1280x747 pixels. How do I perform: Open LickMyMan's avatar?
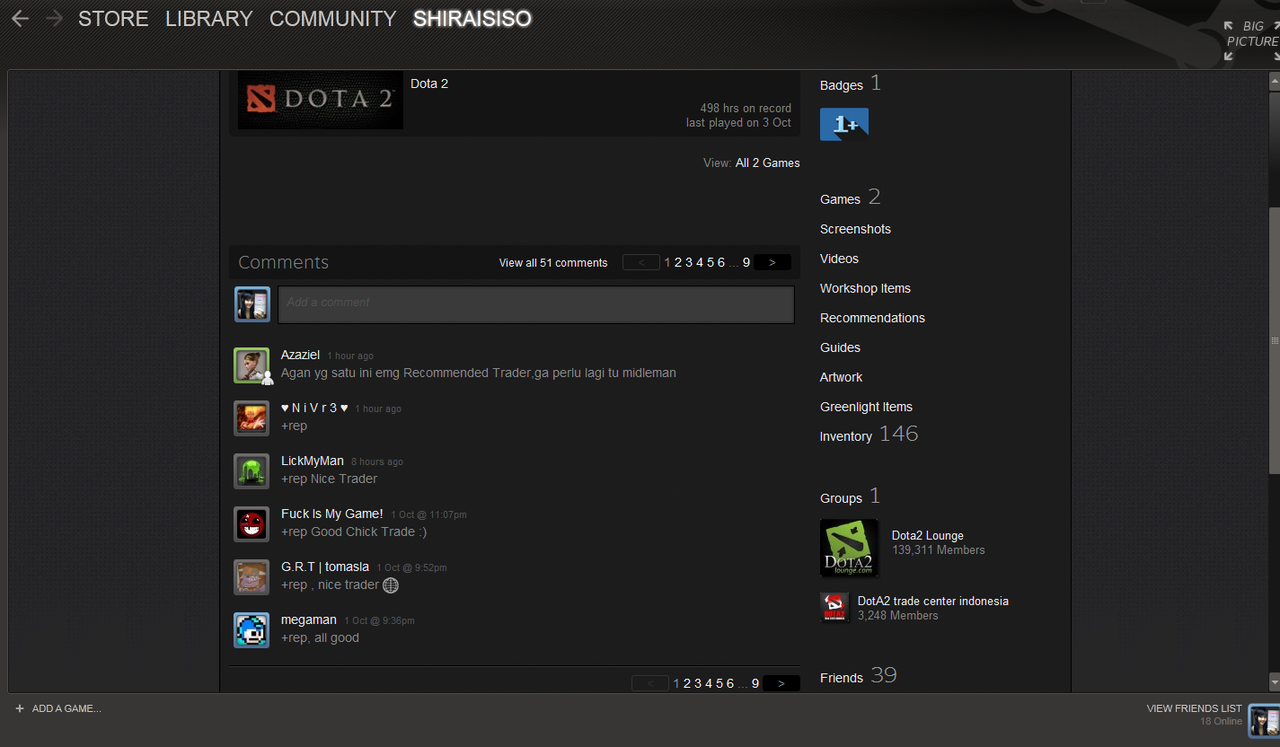point(252,471)
